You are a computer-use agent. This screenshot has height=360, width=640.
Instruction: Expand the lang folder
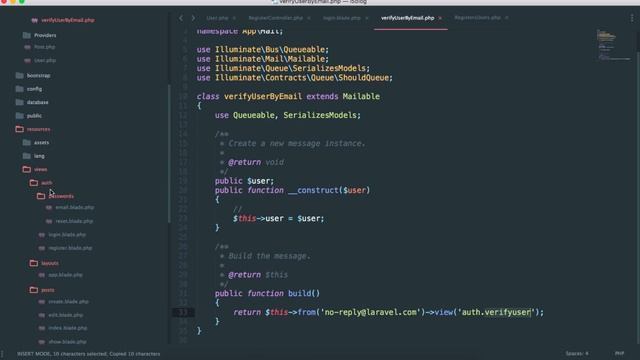point(27,156)
